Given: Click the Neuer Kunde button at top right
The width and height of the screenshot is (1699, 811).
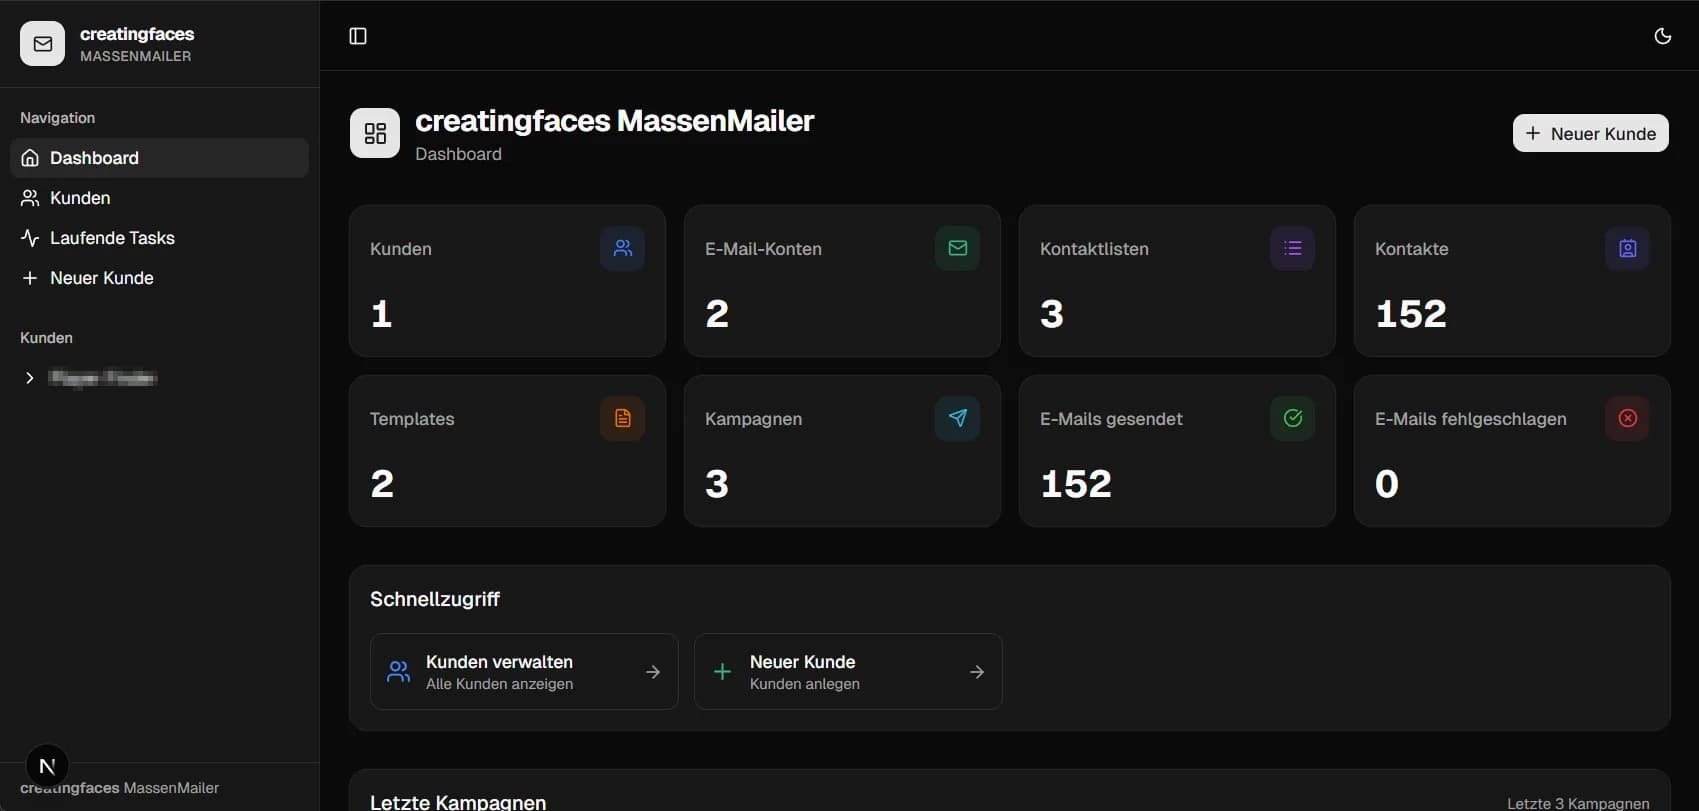Looking at the screenshot, I should (x=1590, y=133).
